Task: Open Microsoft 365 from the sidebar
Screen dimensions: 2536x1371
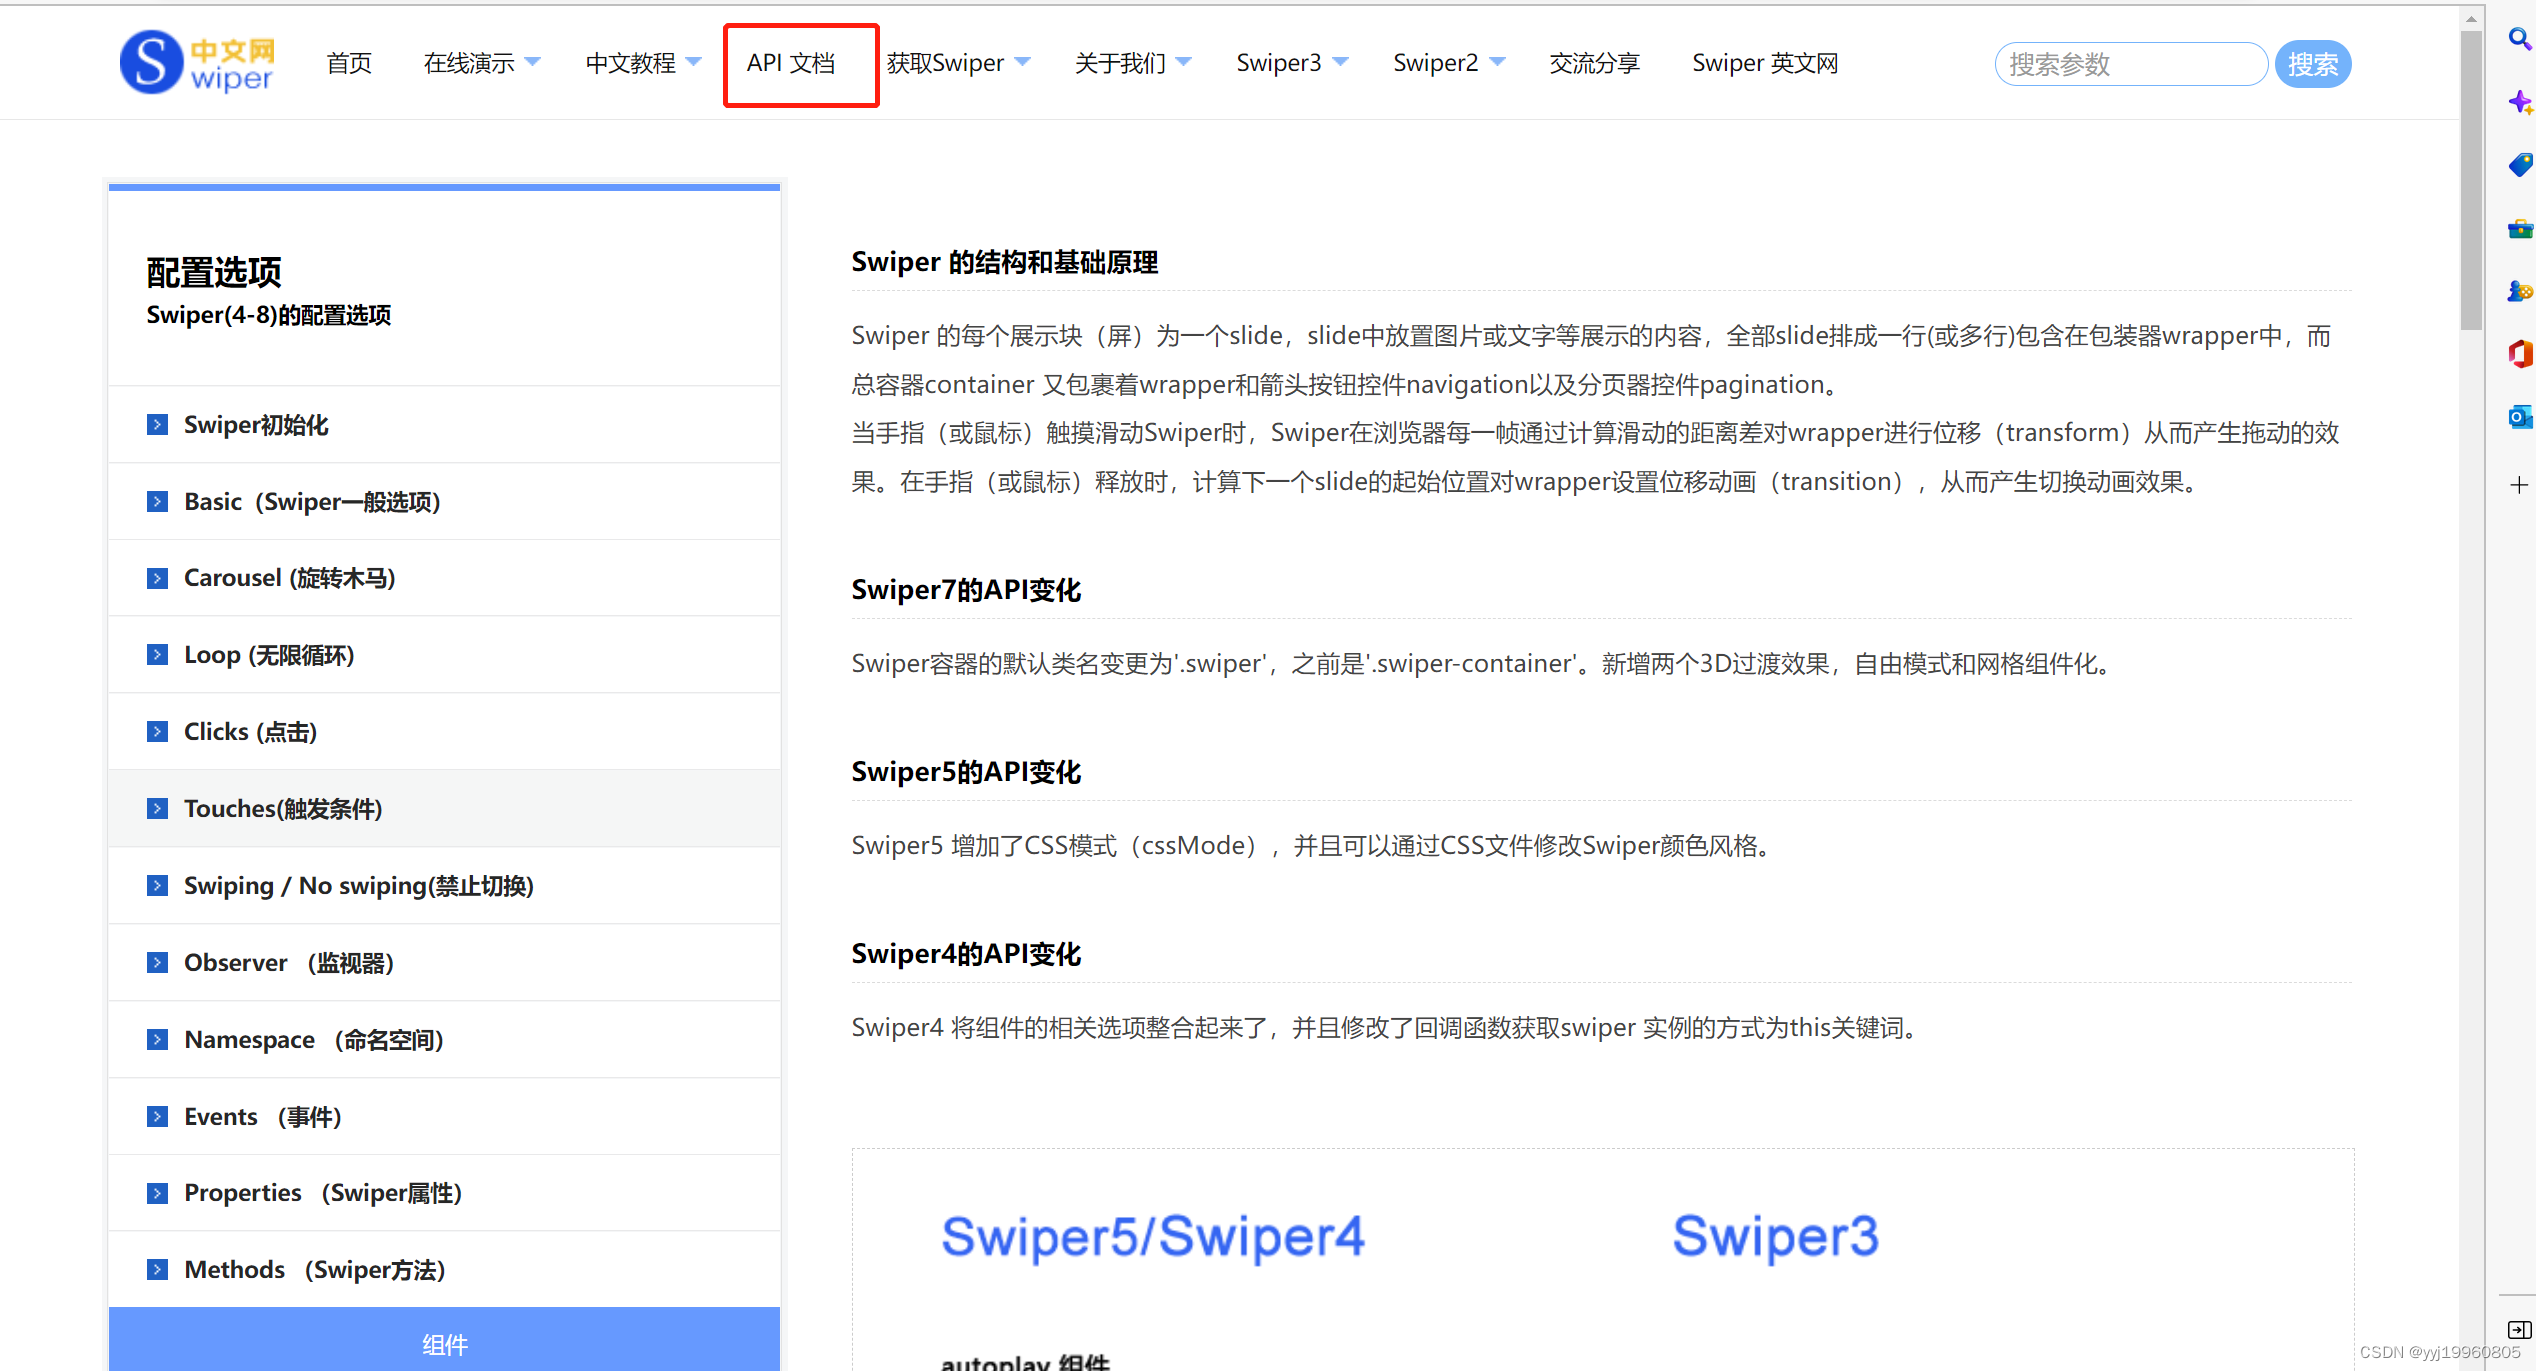Action: (x=2518, y=354)
